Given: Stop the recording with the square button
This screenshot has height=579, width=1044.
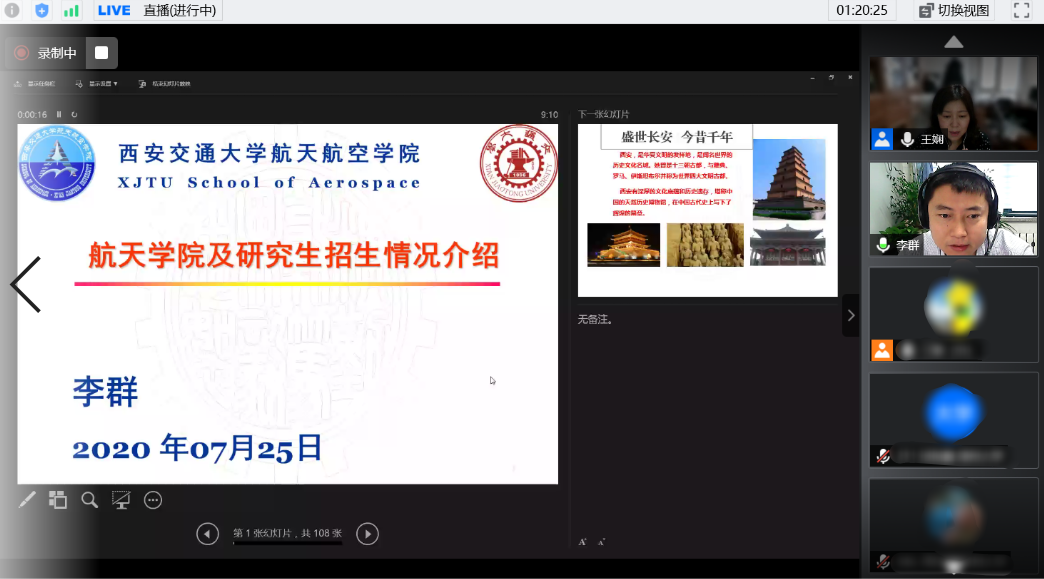Looking at the screenshot, I should pos(101,53).
